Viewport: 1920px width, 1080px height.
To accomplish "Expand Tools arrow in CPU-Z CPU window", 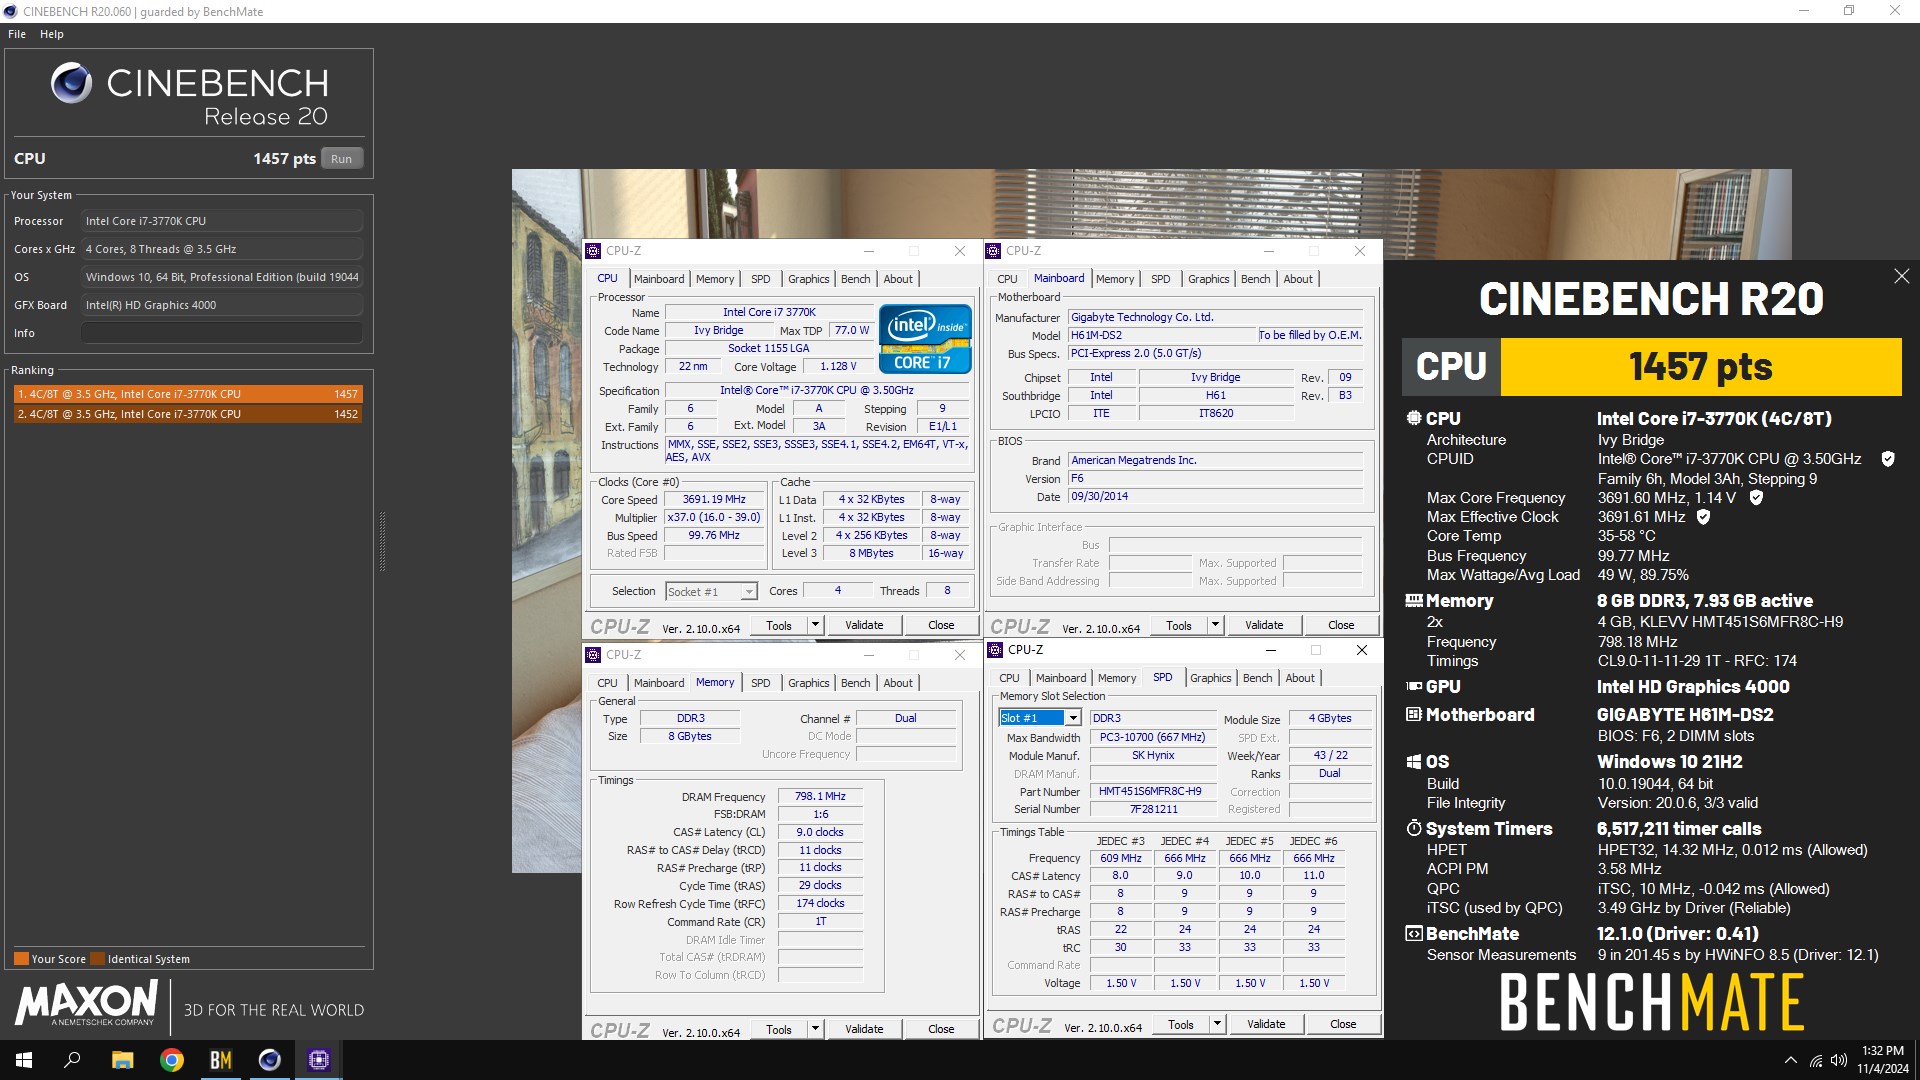I will [x=815, y=625].
